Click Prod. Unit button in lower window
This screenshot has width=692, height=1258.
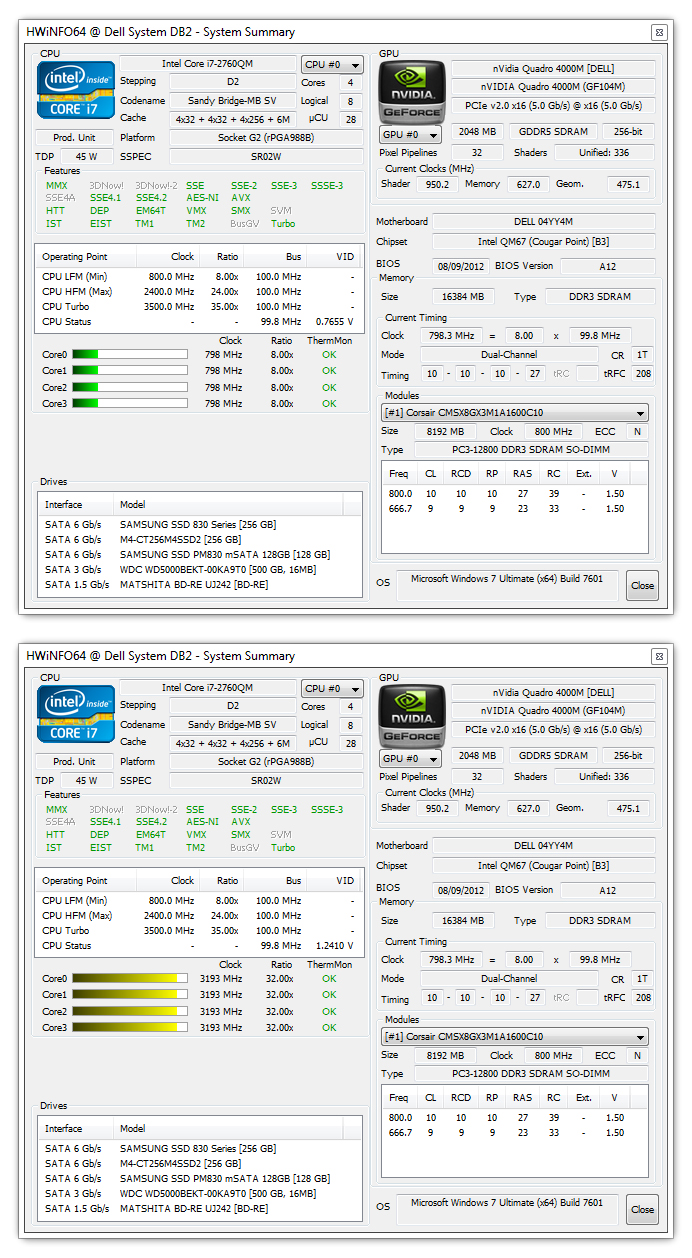click(75, 761)
